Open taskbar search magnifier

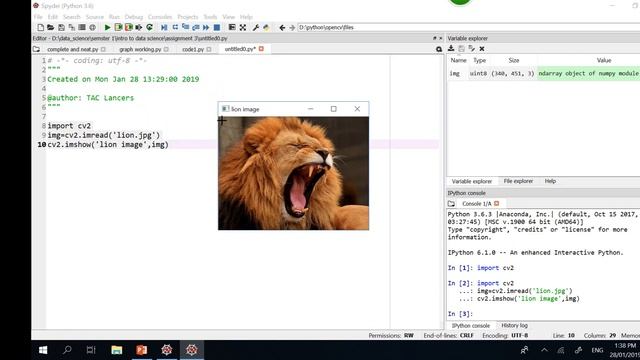click(x=67, y=350)
